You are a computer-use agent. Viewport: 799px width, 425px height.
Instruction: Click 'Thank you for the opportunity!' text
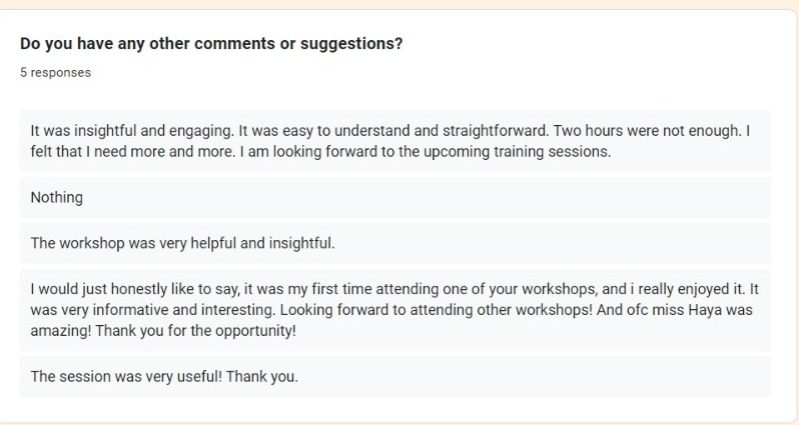(196, 331)
